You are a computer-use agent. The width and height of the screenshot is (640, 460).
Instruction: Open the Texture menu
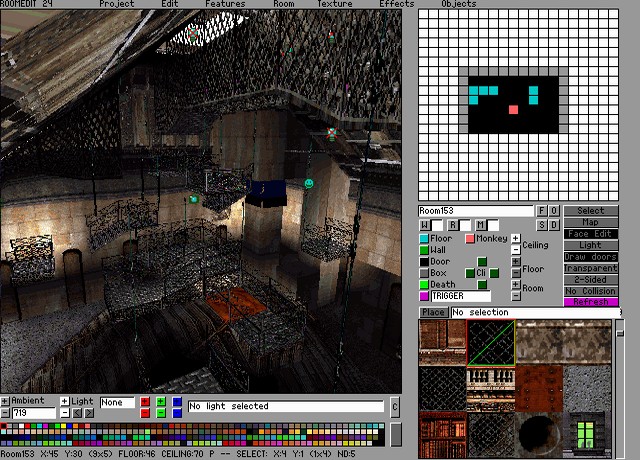tap(334, 4)
